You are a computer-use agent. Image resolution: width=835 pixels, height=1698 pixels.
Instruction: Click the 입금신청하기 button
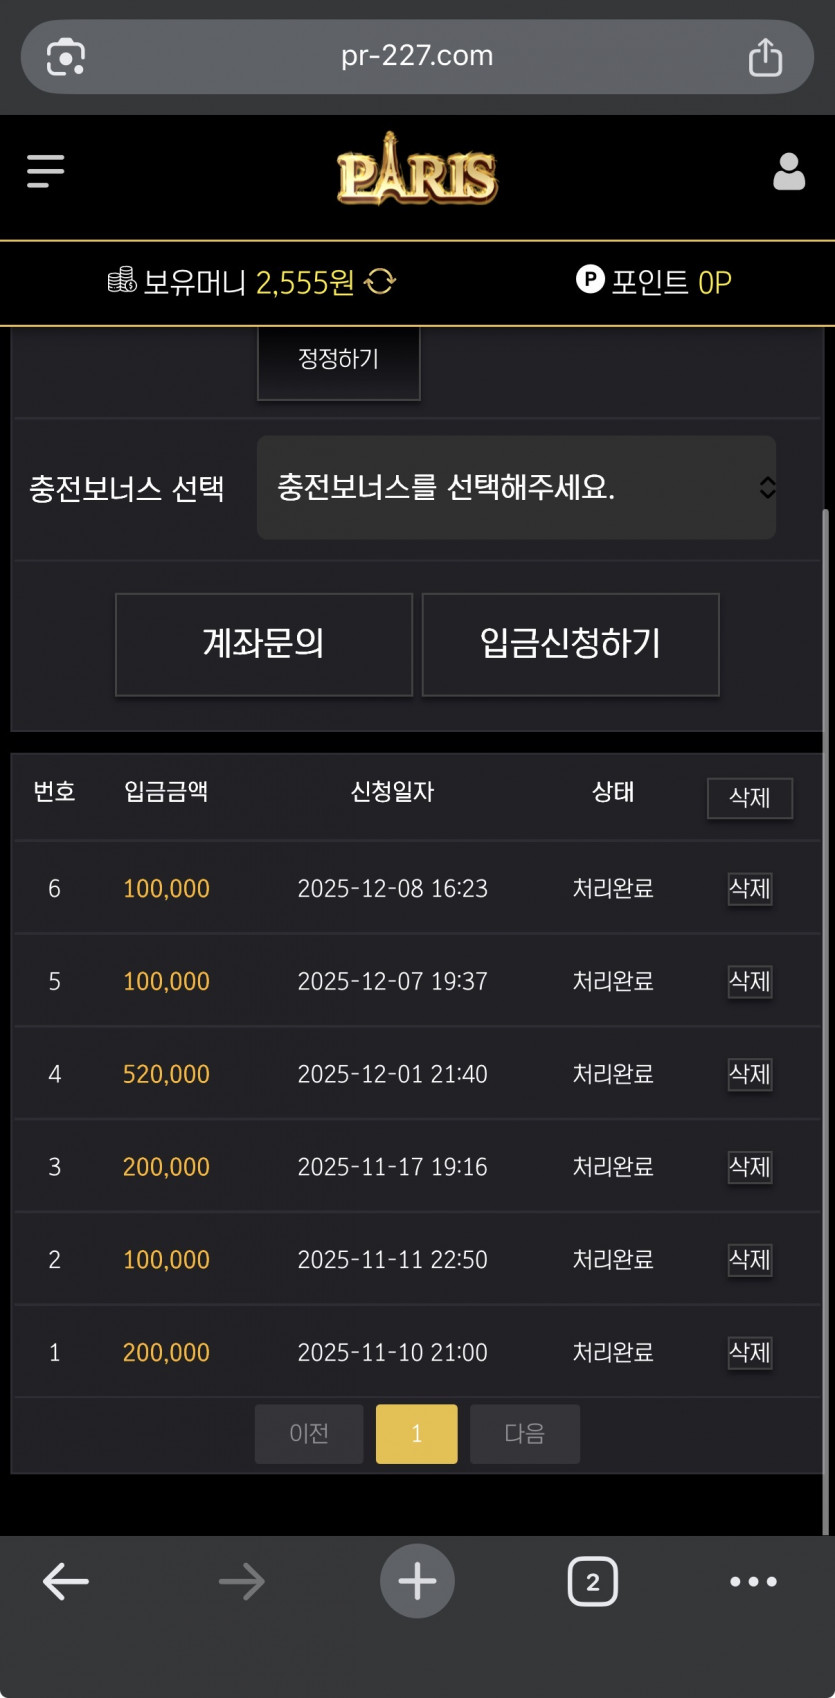click(570, 644)
